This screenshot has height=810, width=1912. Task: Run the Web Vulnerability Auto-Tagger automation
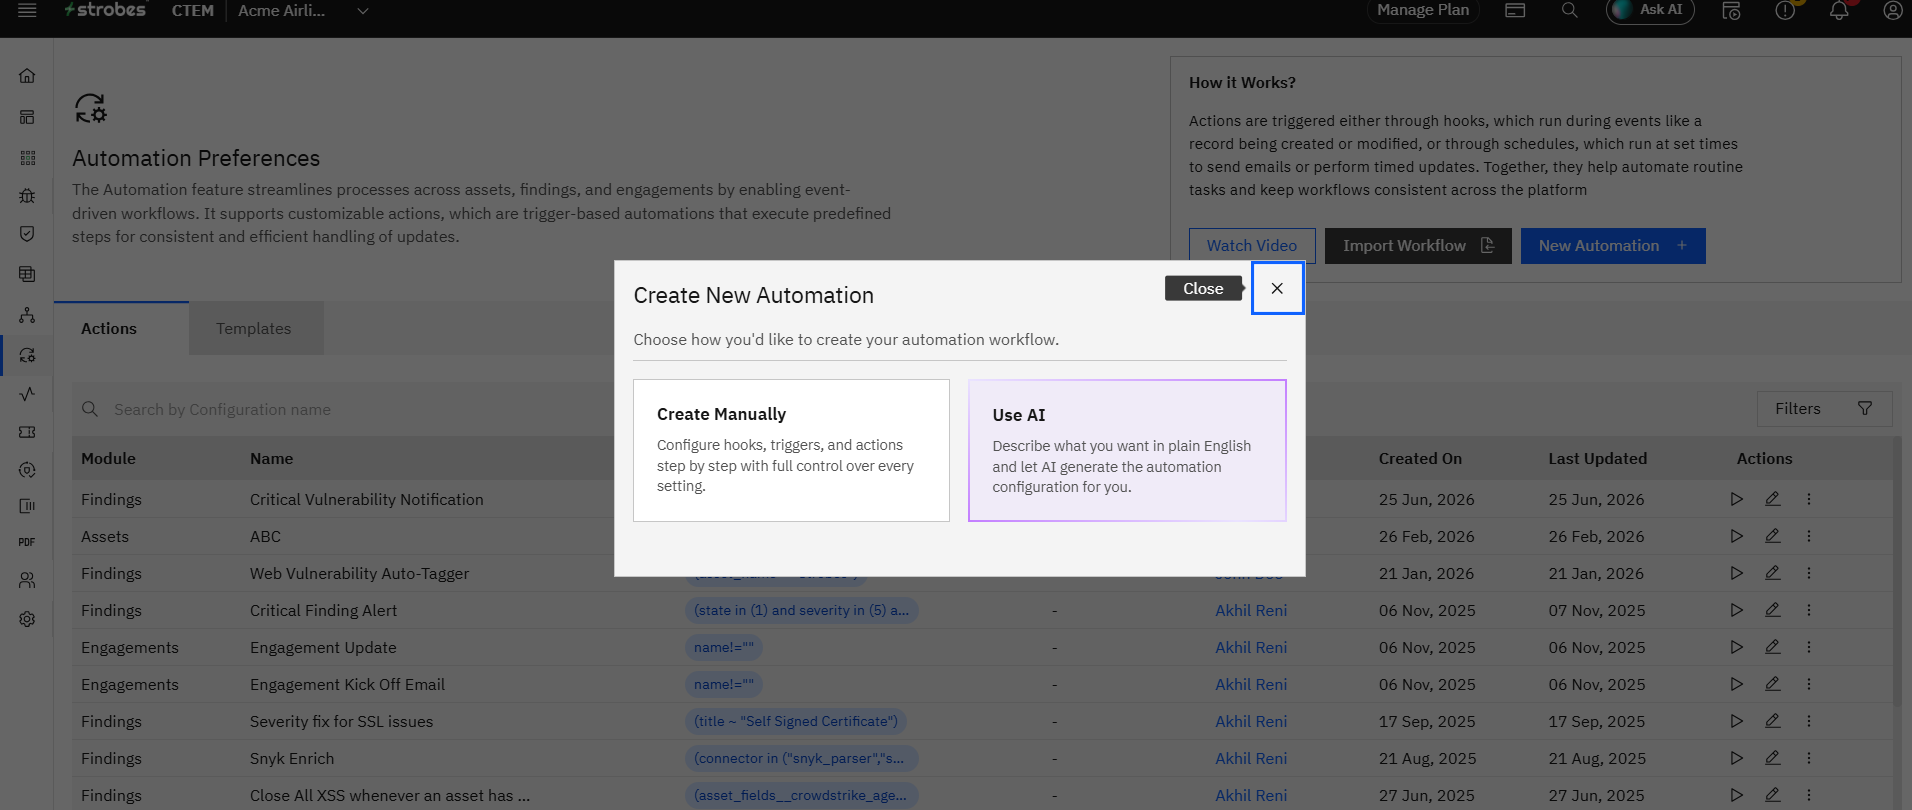[1737, 573]
